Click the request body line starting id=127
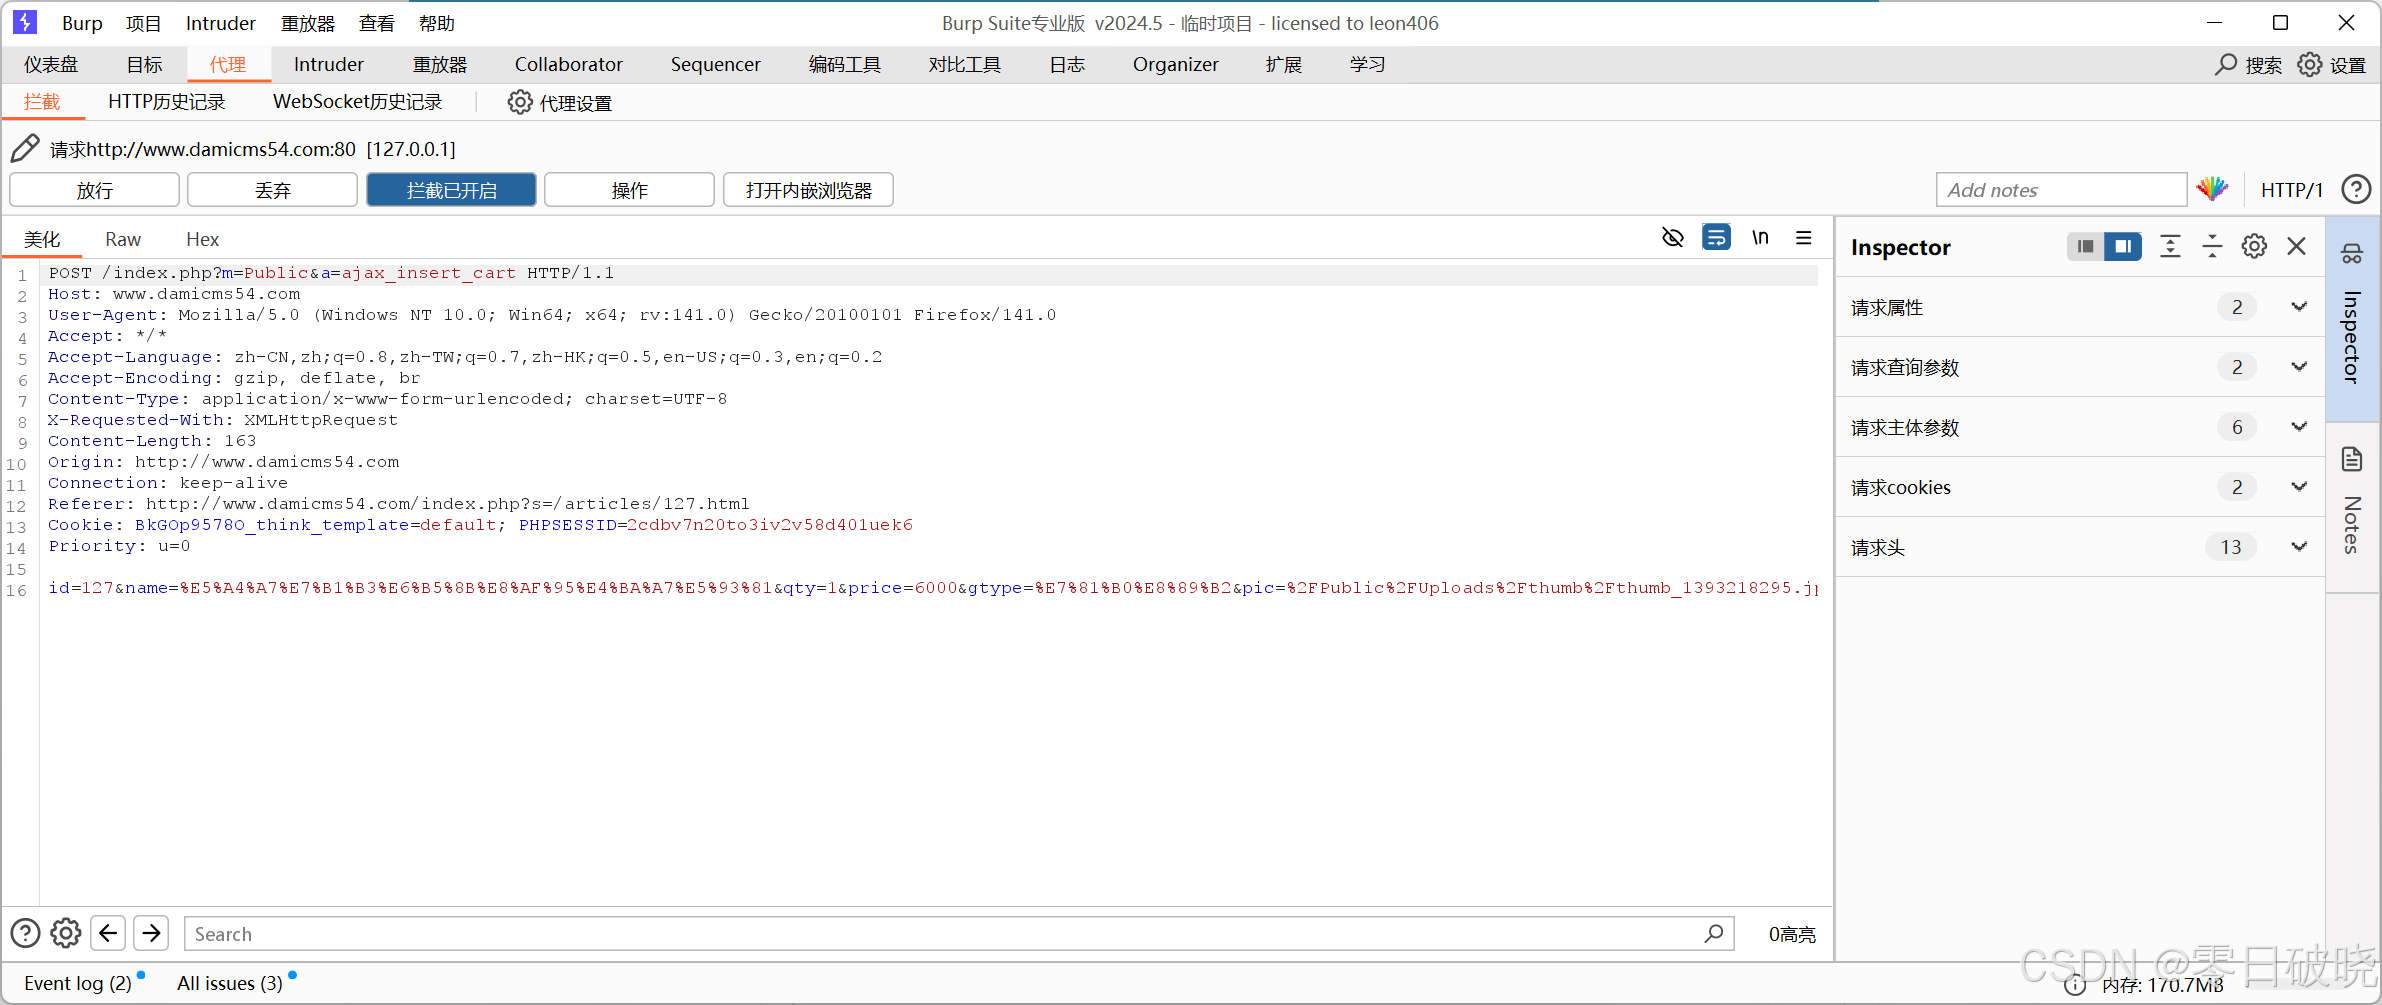Screen dimensions: 2382x1005 click(x=932, y=588)
